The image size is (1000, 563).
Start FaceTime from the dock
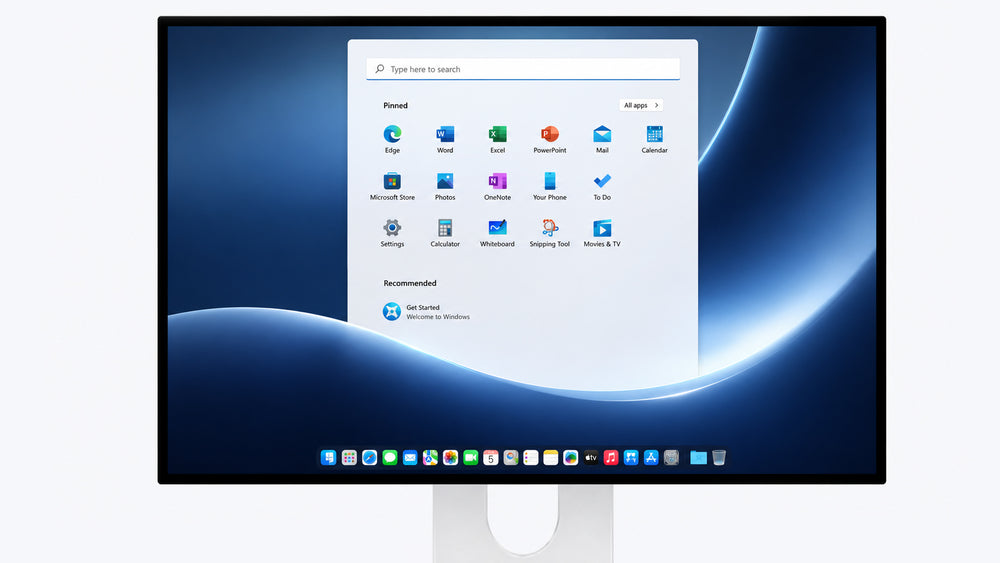(x=471, y=457)
